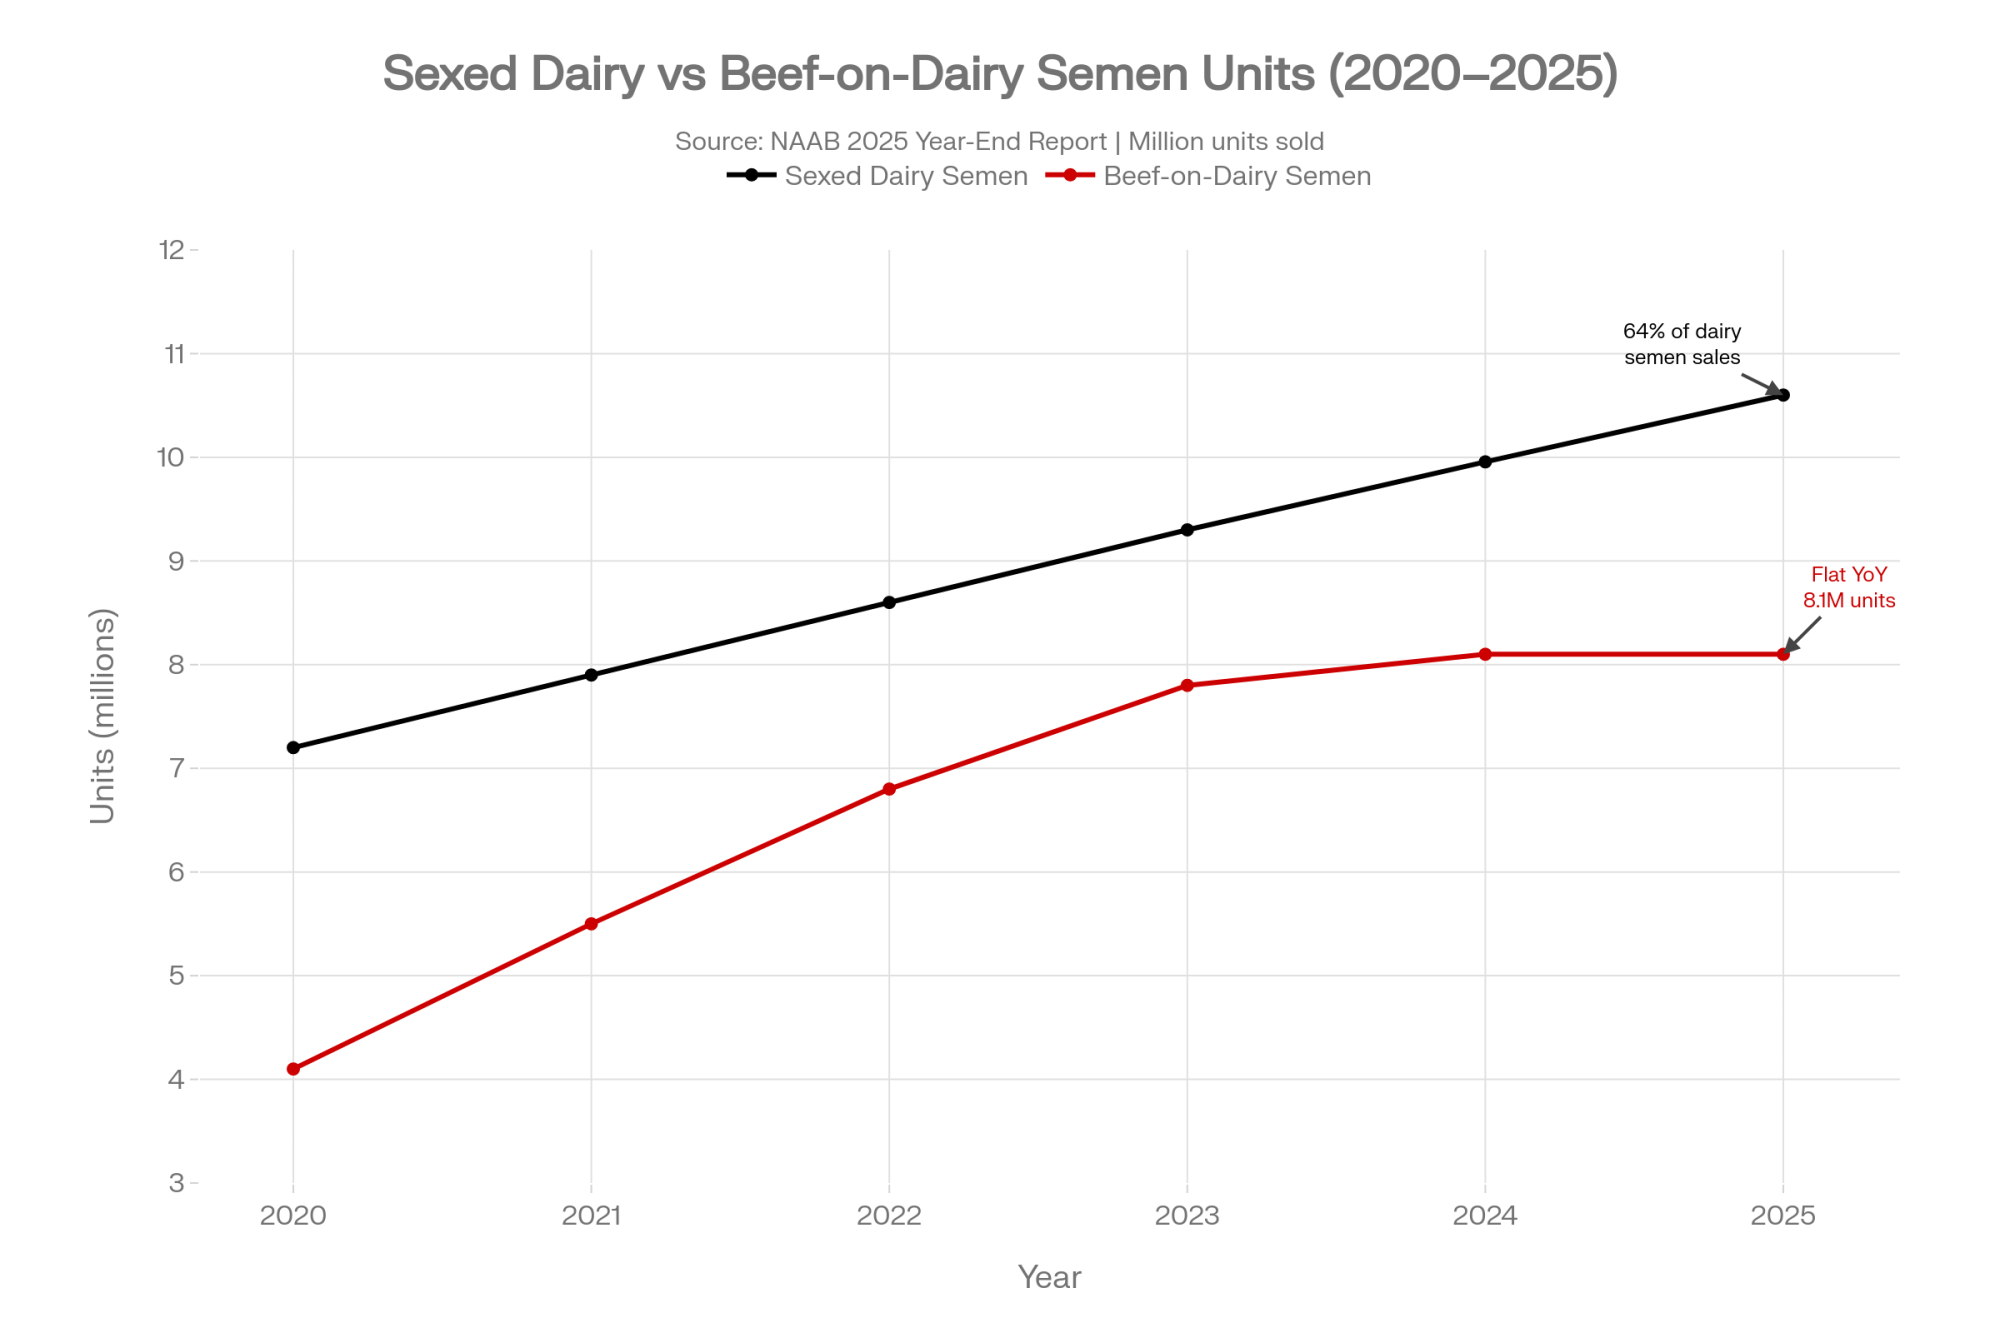Select the 2021 Sexed Dairy data point

pos(591,675)
